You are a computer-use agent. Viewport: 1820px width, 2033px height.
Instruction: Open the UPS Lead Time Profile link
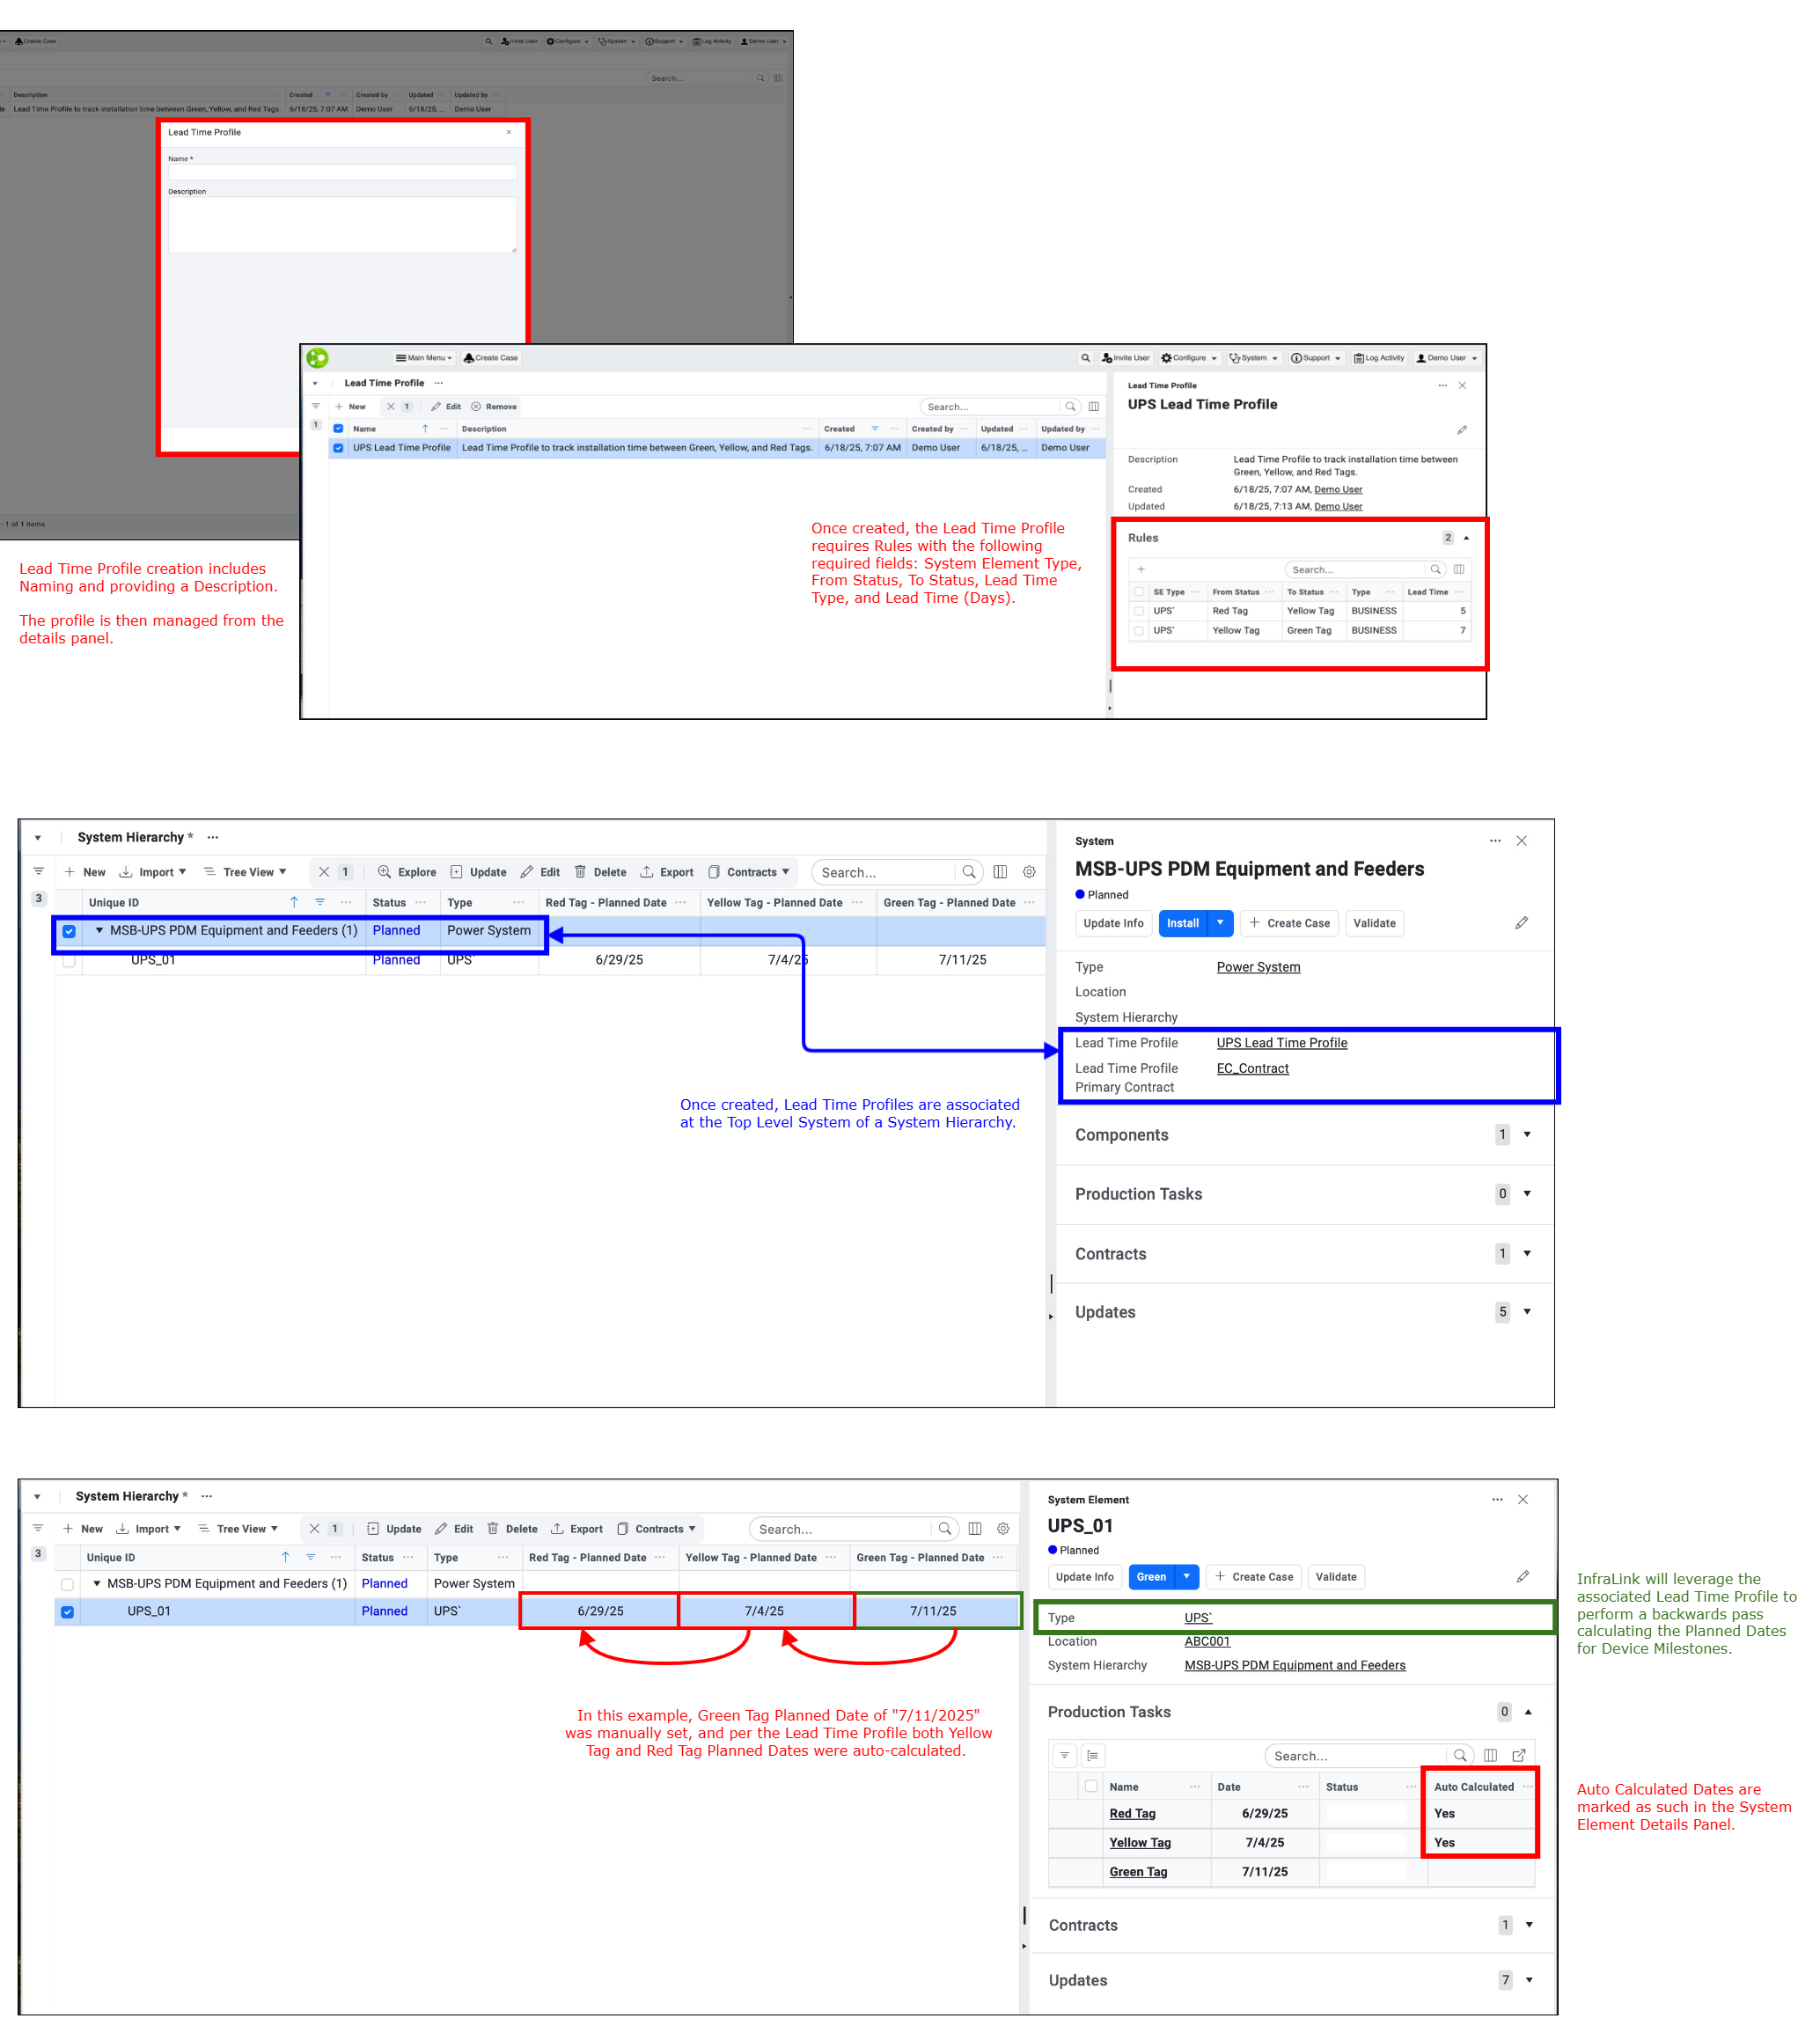pos(1281,1042)
